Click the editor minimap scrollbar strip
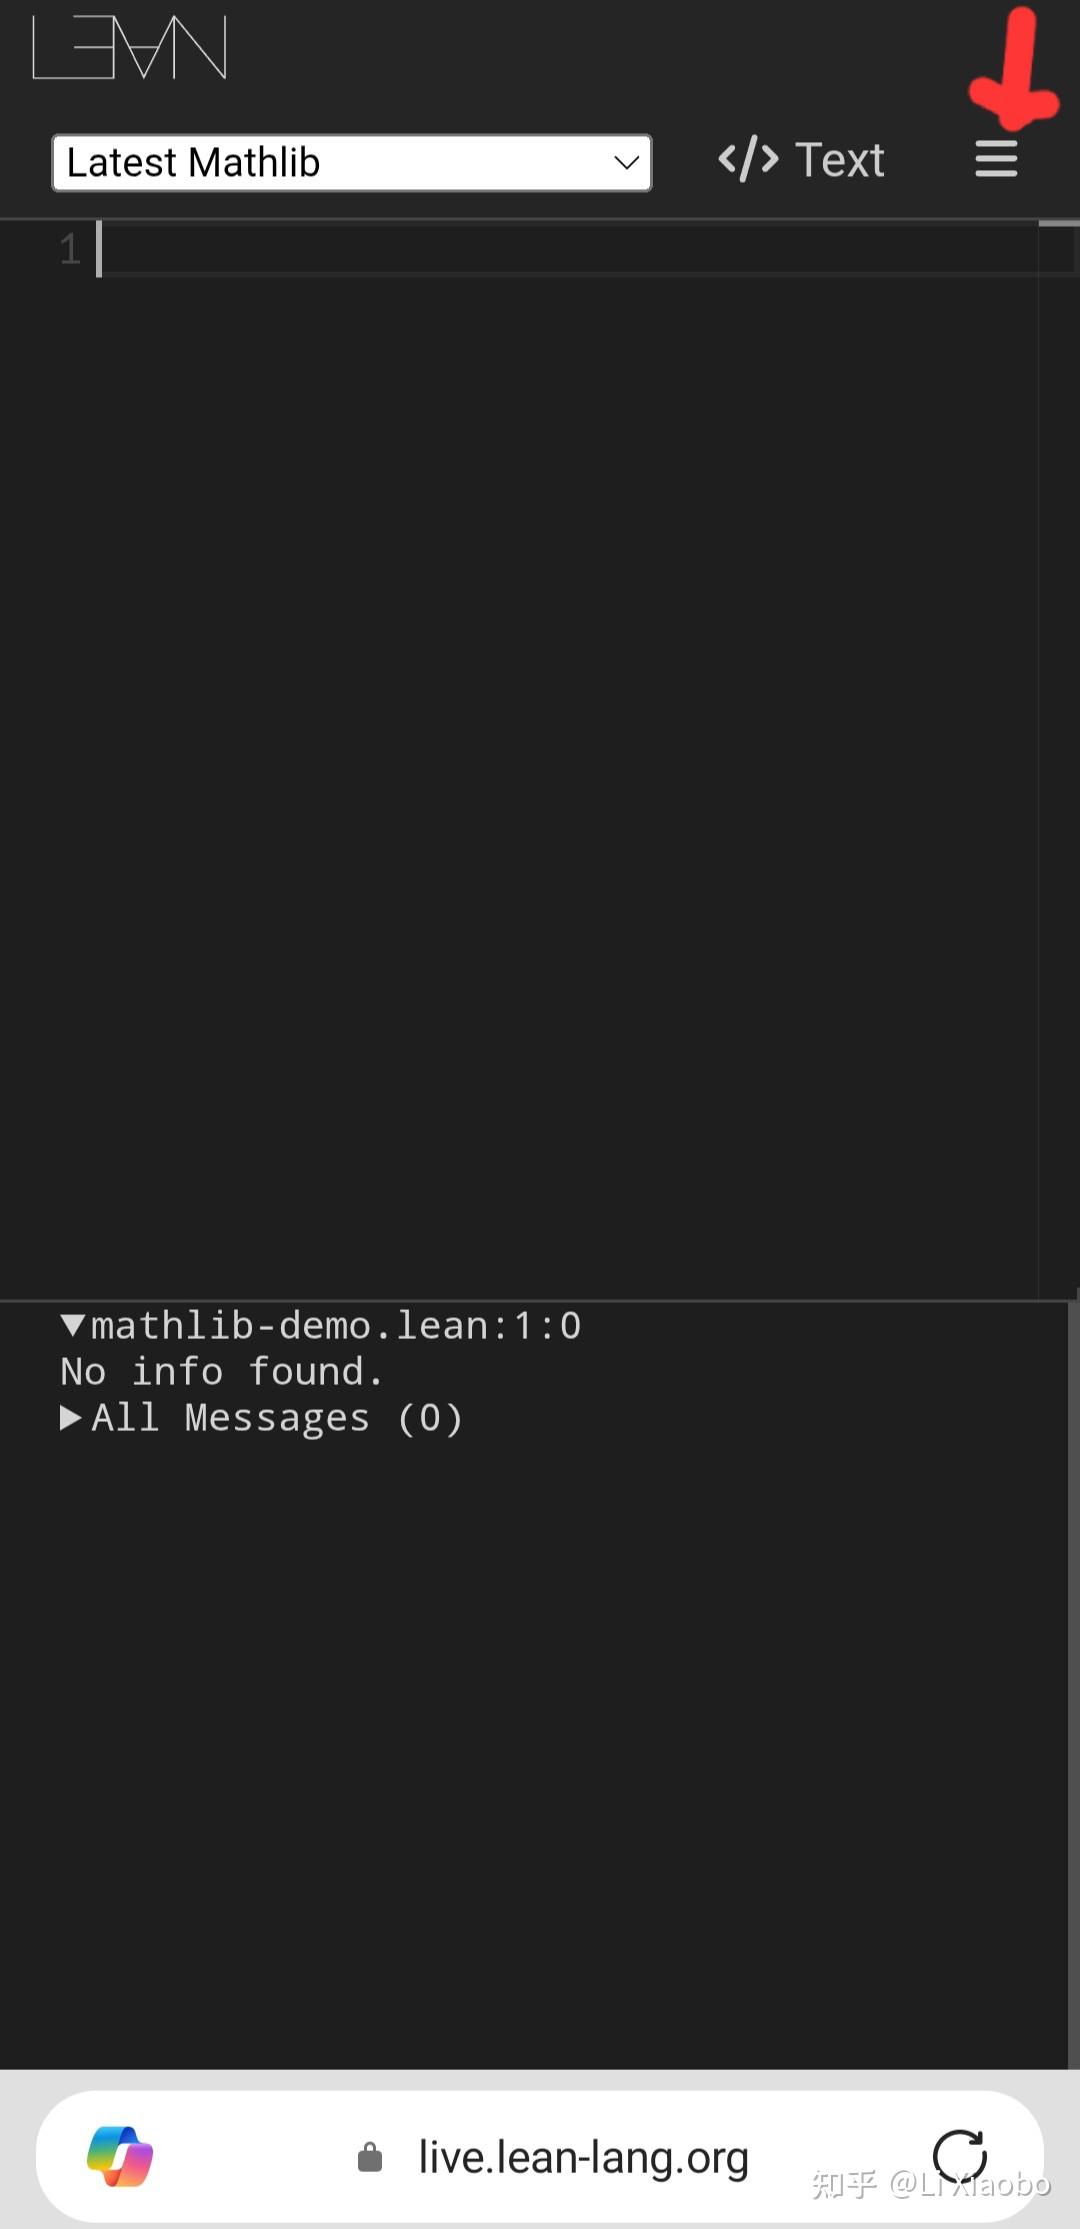 click(x=1059, y=760)
